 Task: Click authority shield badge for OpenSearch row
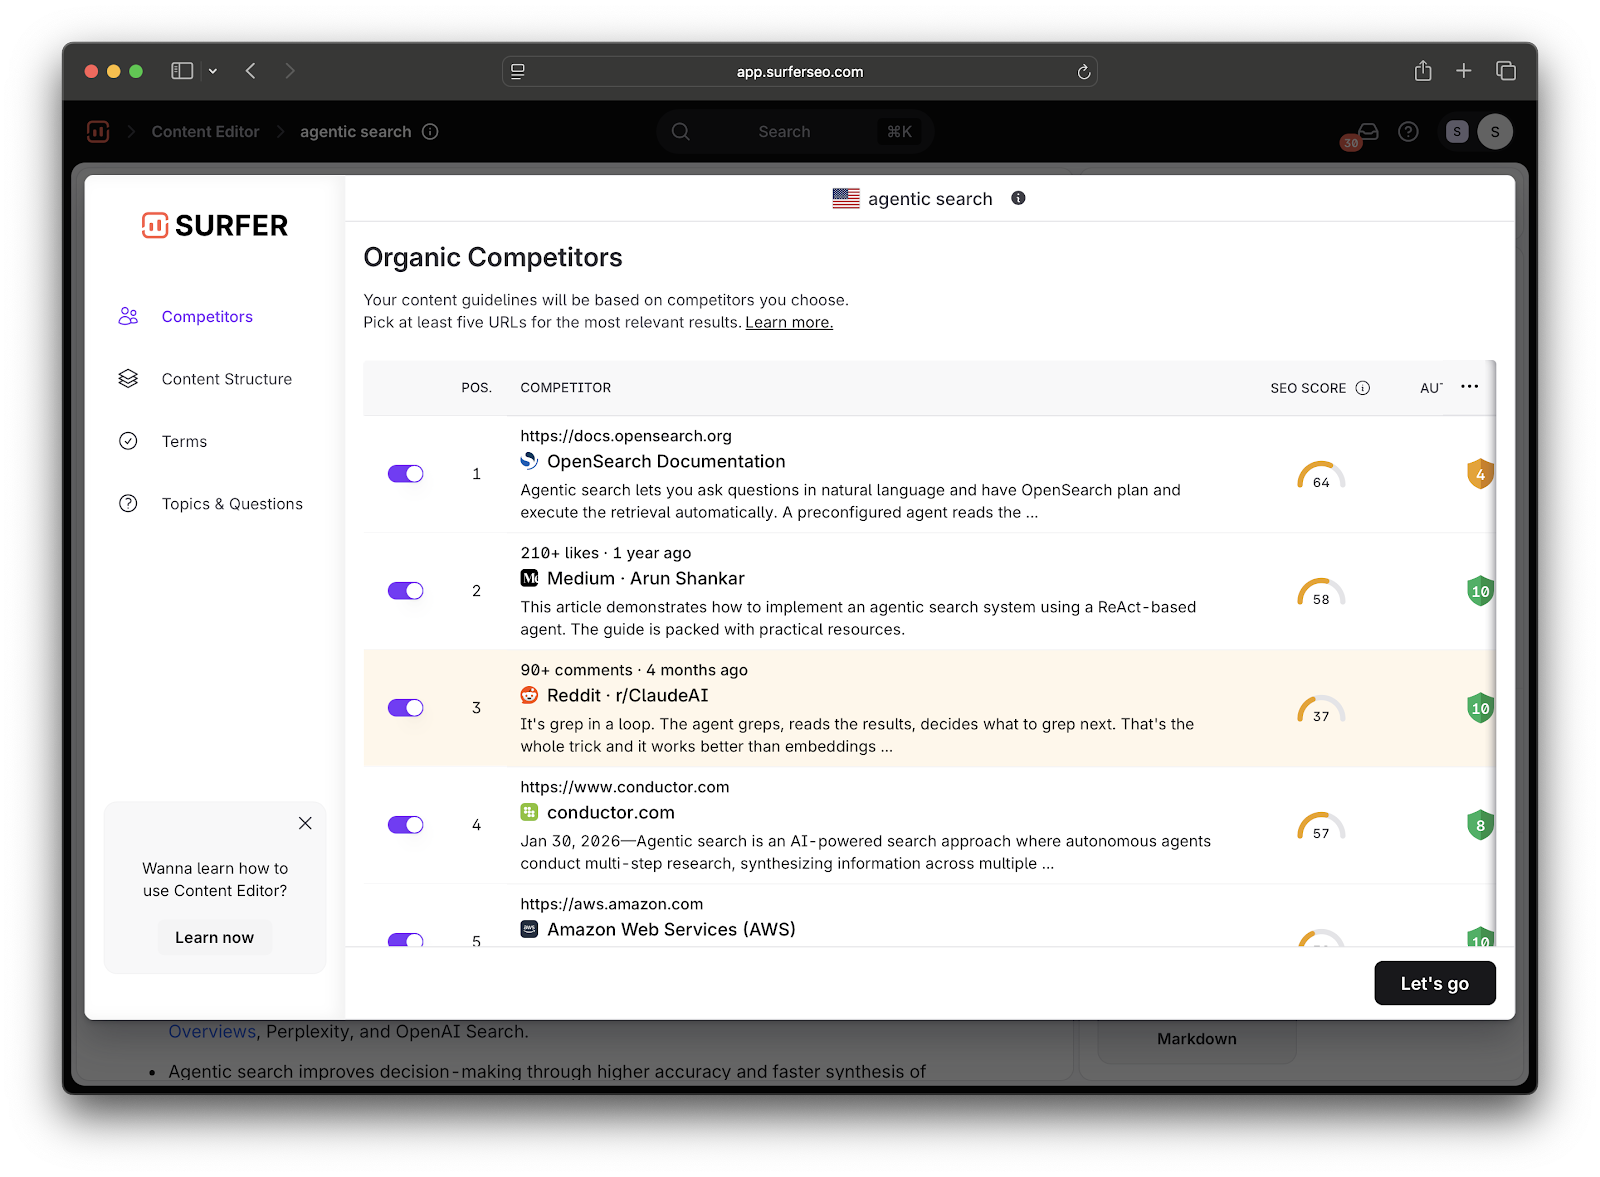pyautogui.click(x=1480, y=474)
